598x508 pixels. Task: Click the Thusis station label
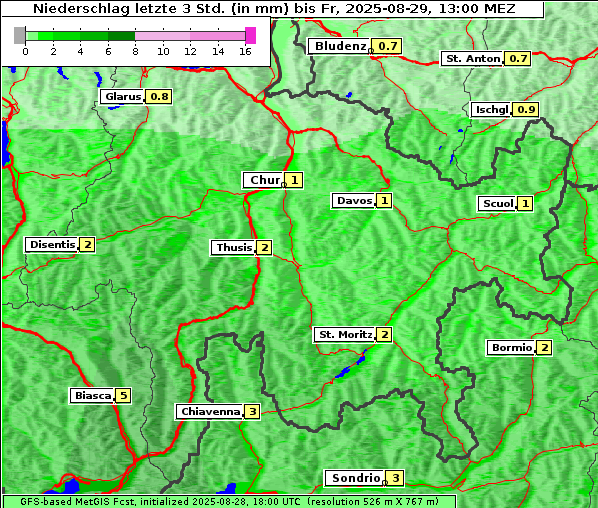(x=233, y=248)
